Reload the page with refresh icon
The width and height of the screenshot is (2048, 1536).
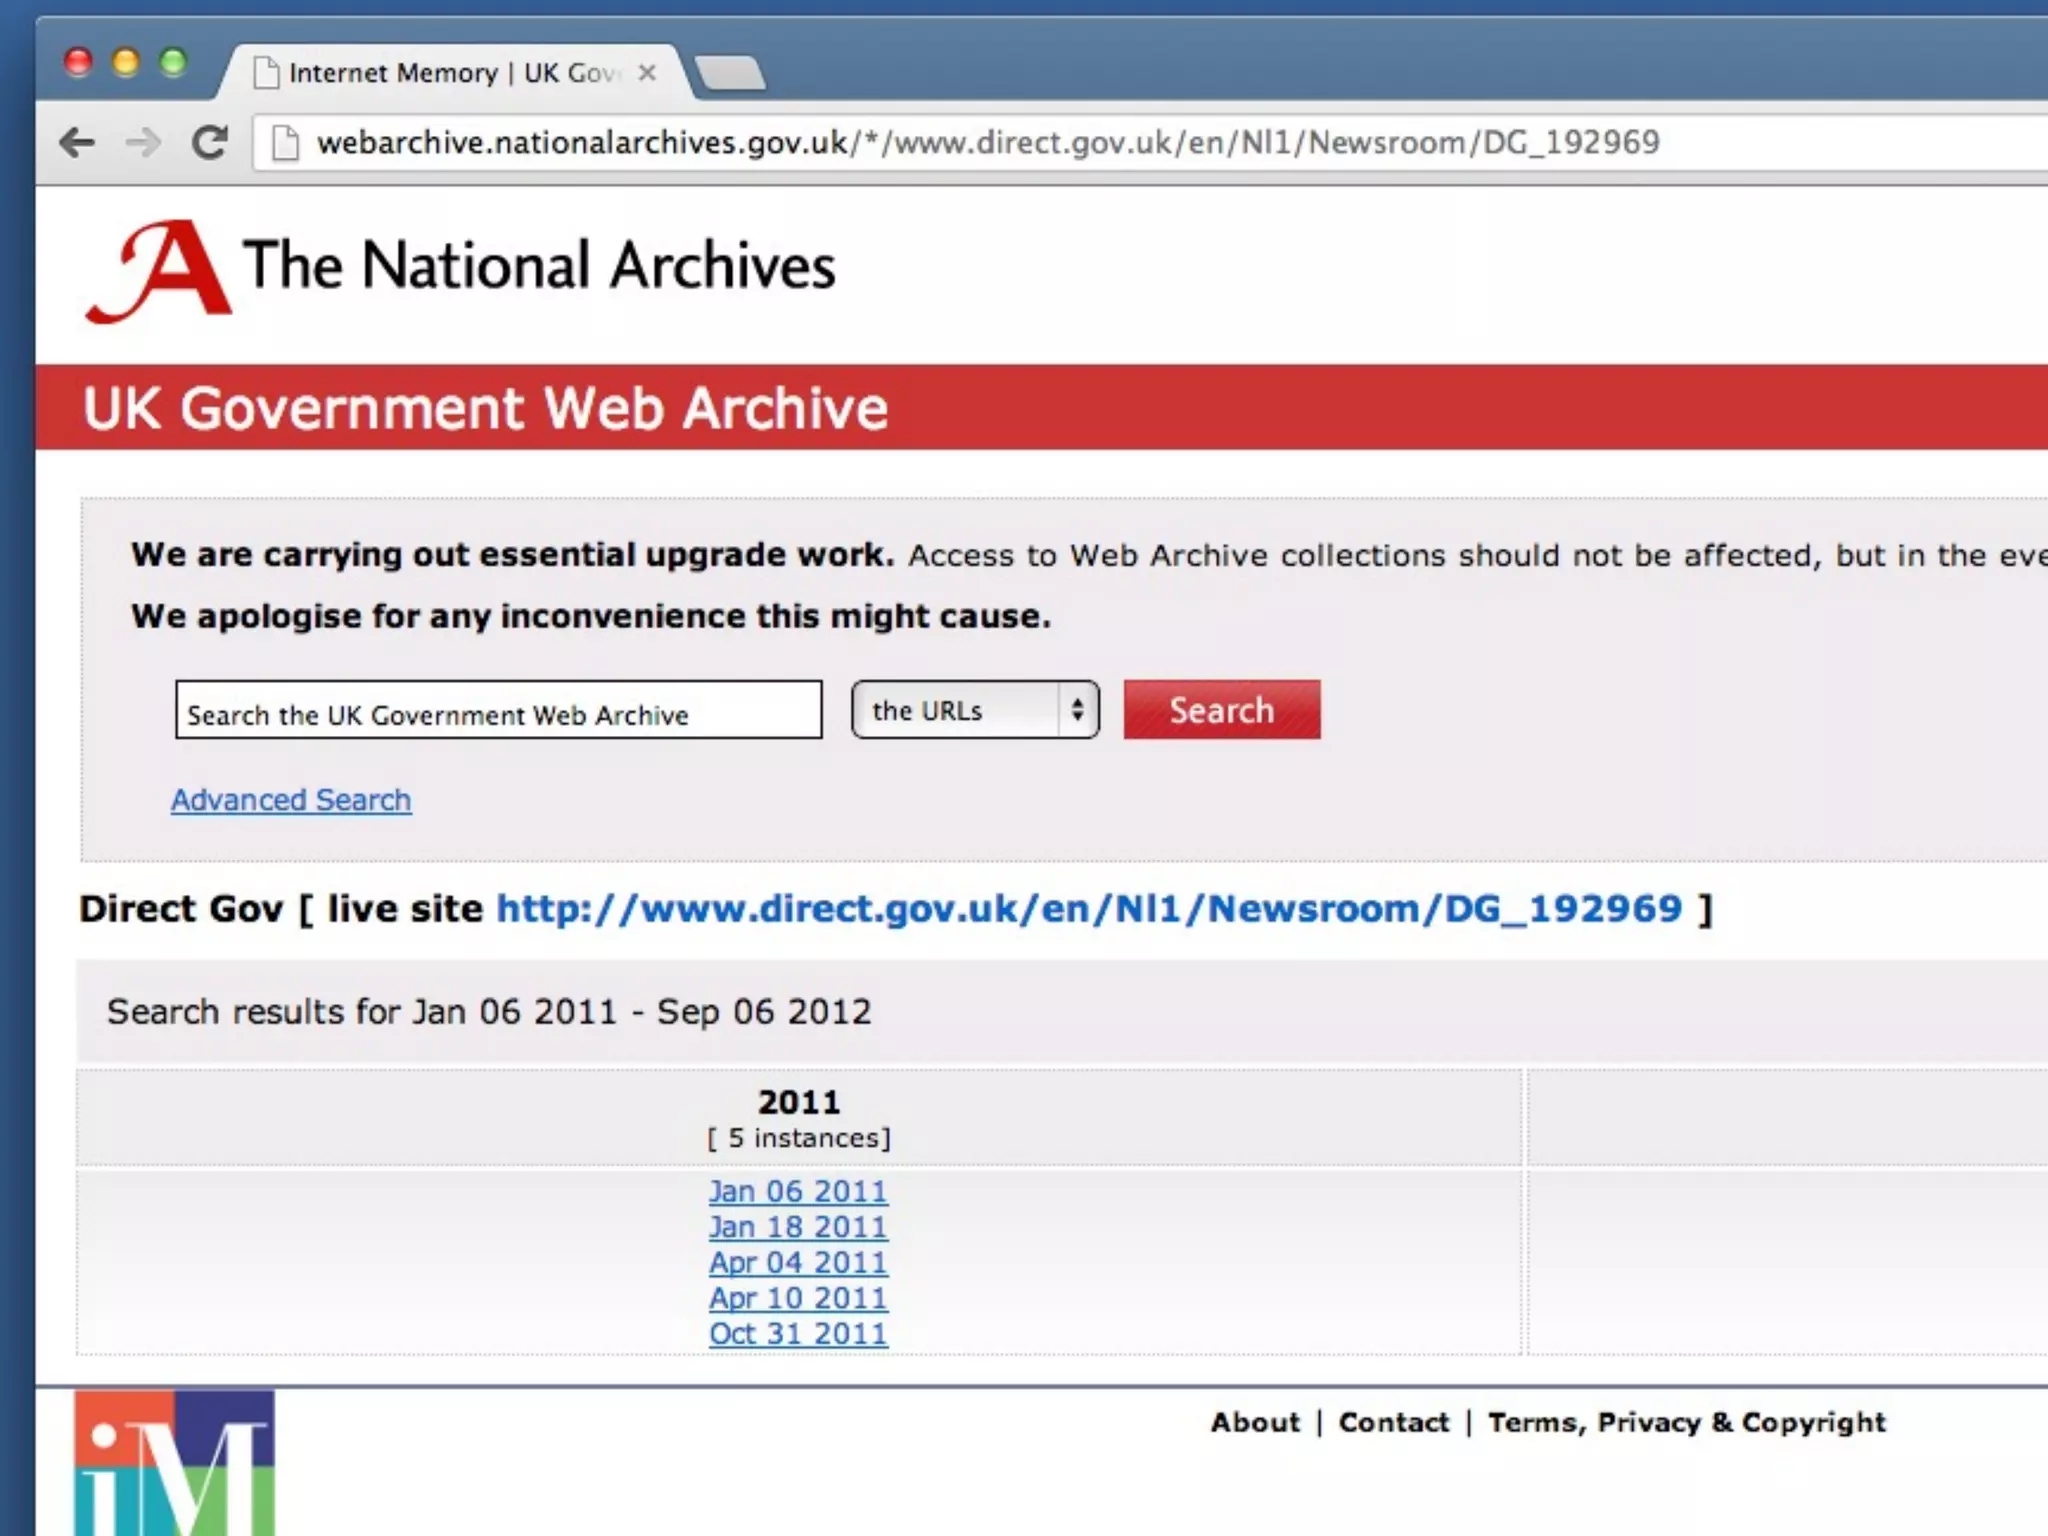210,143
